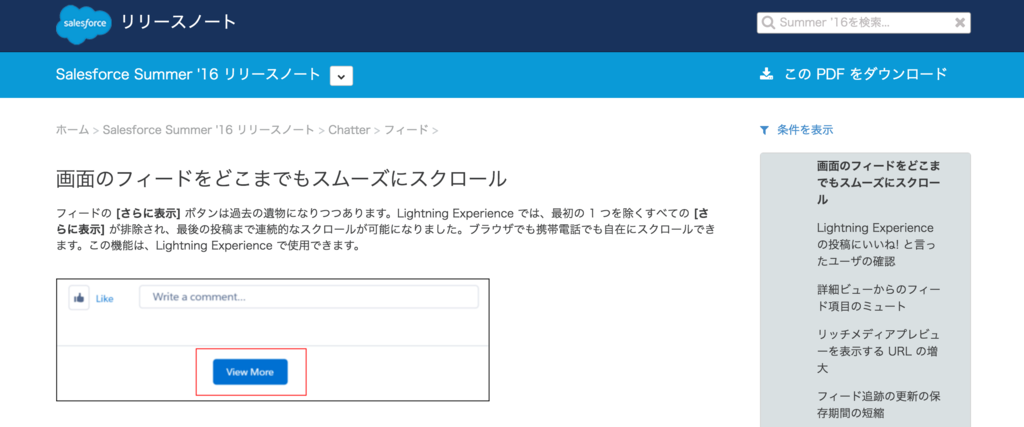This screenshot has width=1024, height=427.
Task: Open the 条件を表示 filter link
Action: pos(805,130)
